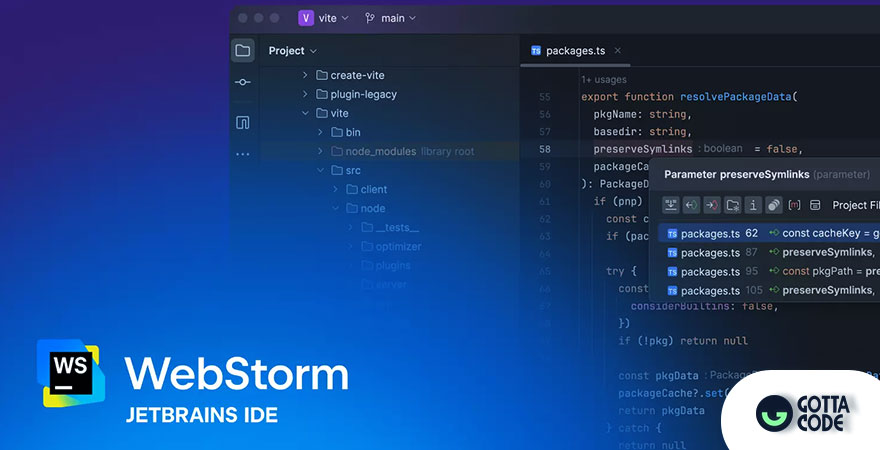This screenshot has height=450, width=880.
Task: Select the __tests__ folder name
Action: point(397,228)
